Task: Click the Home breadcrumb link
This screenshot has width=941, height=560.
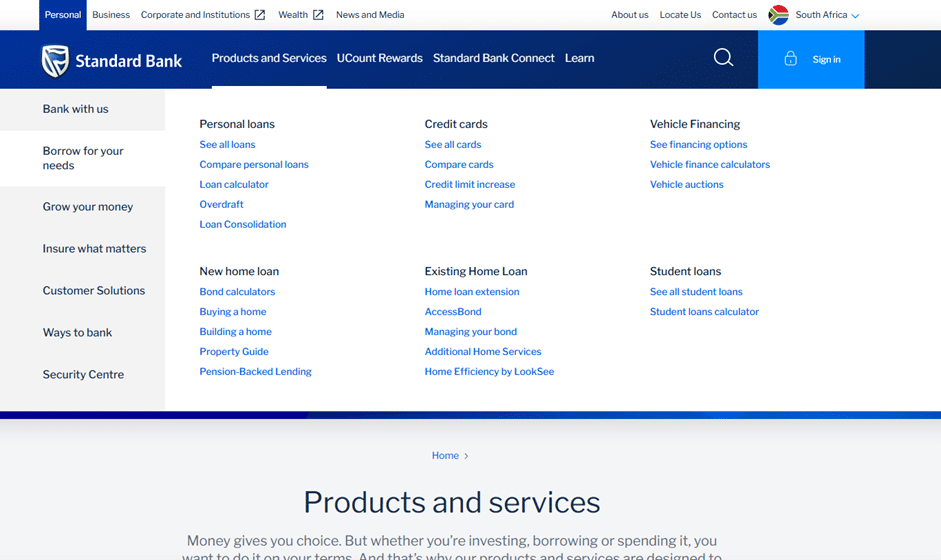Action: point(445,456)
